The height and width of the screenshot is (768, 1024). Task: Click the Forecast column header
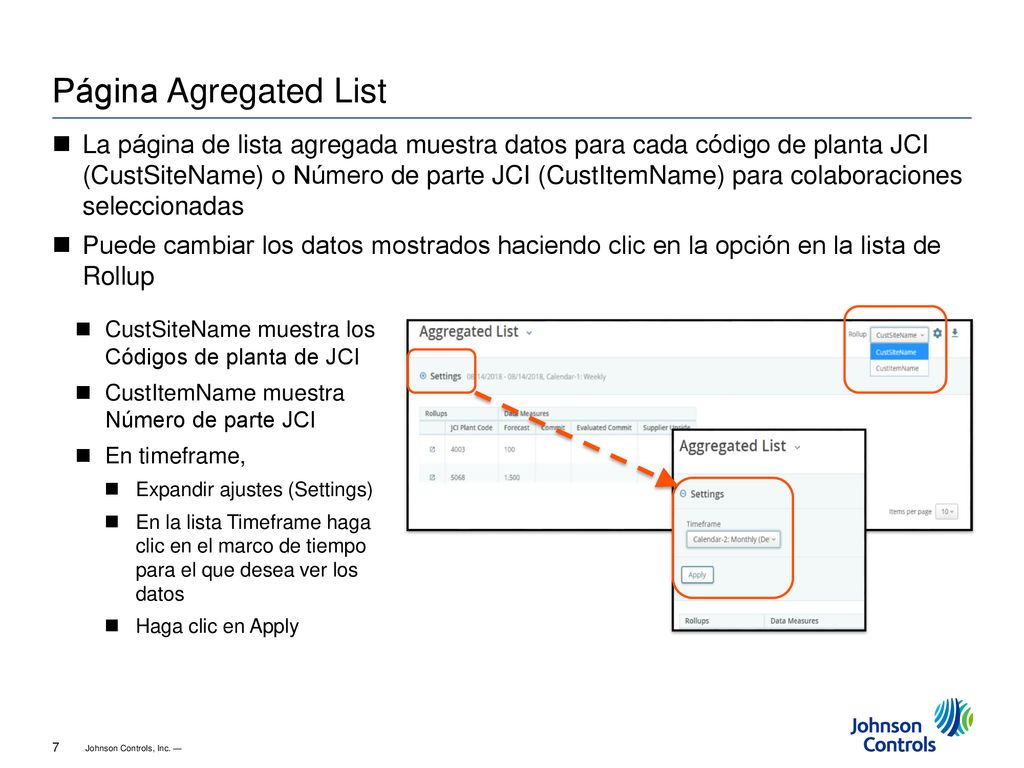[x=517, y=428]
